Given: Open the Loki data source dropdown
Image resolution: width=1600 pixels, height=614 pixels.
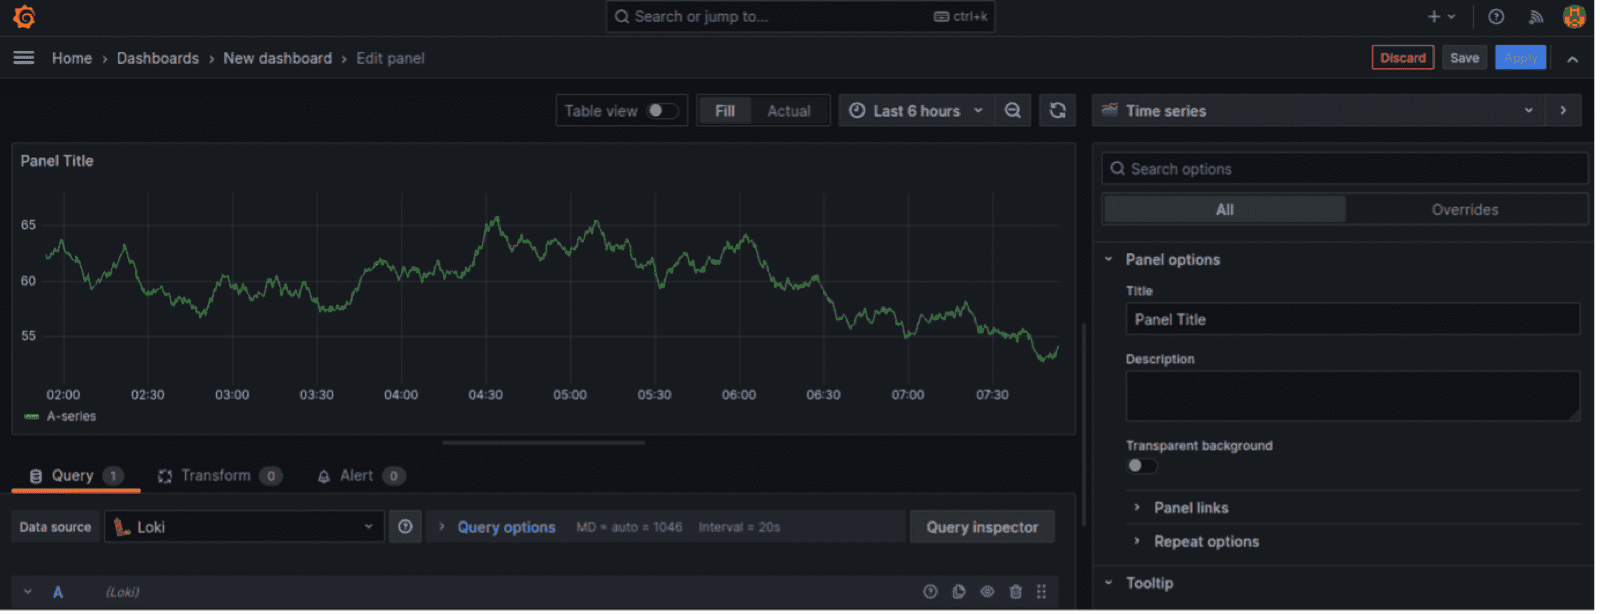Looking at the screenshot, I should pyautogui.click(x=244, y=527).
